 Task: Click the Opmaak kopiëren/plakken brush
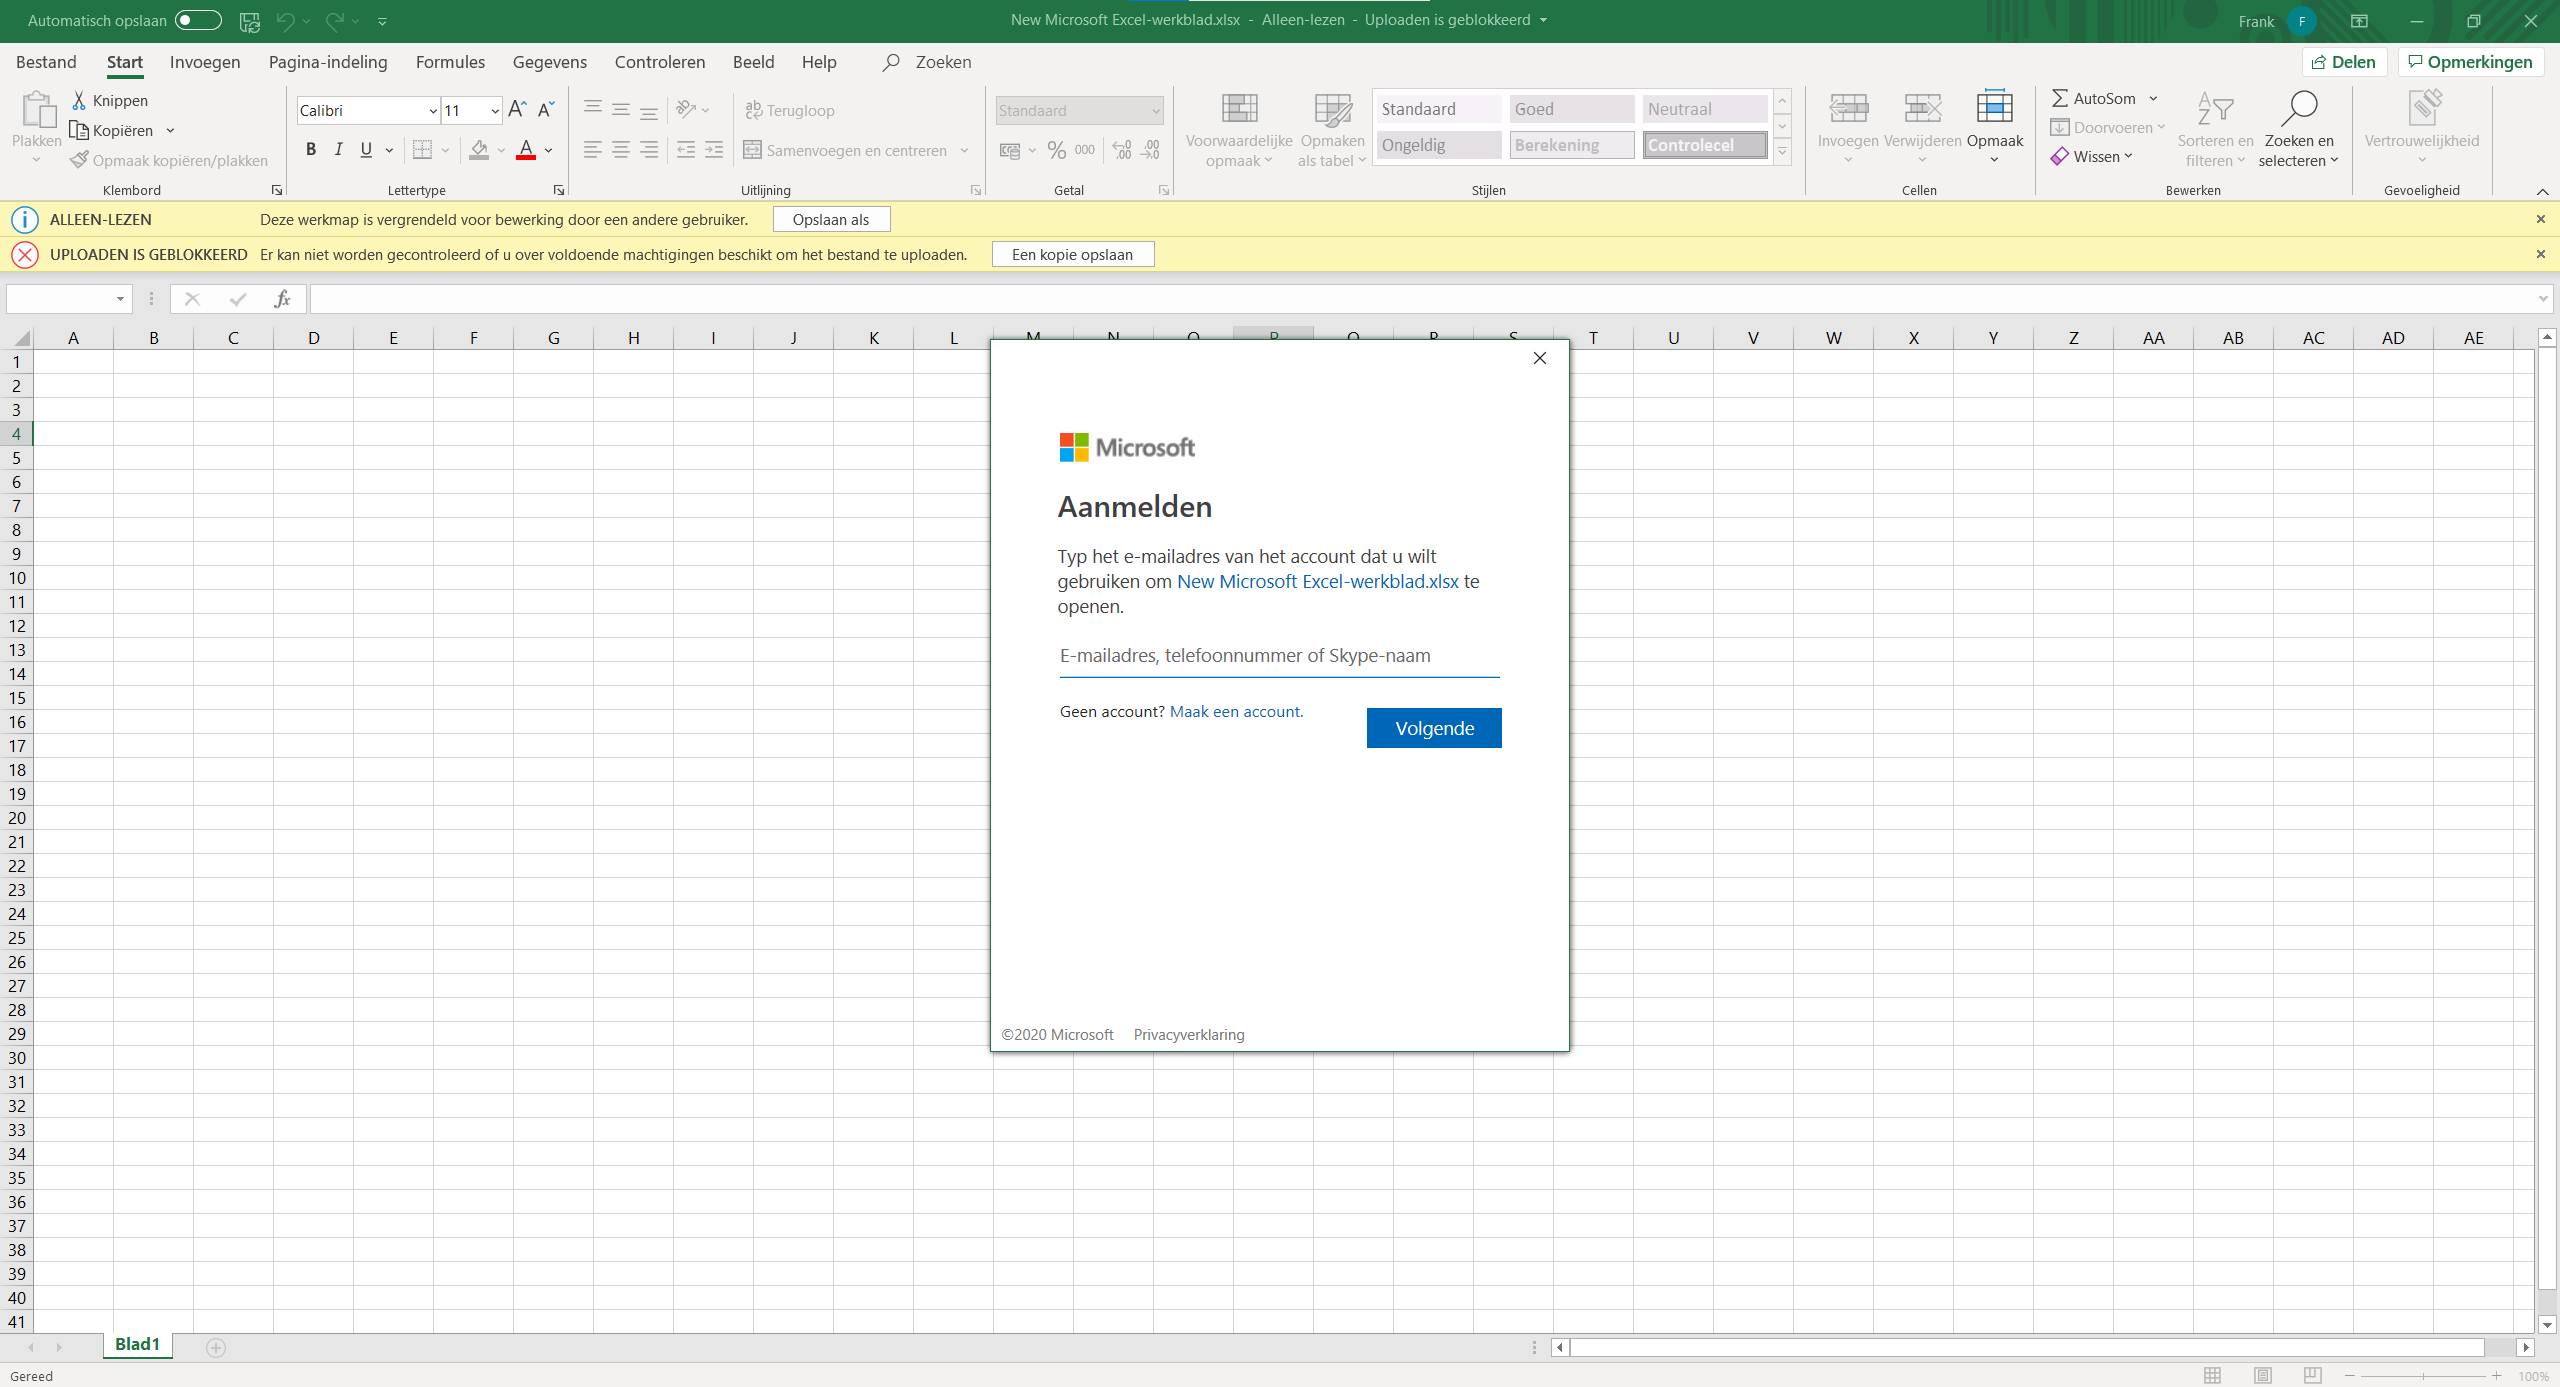click(x=80, y=160)
